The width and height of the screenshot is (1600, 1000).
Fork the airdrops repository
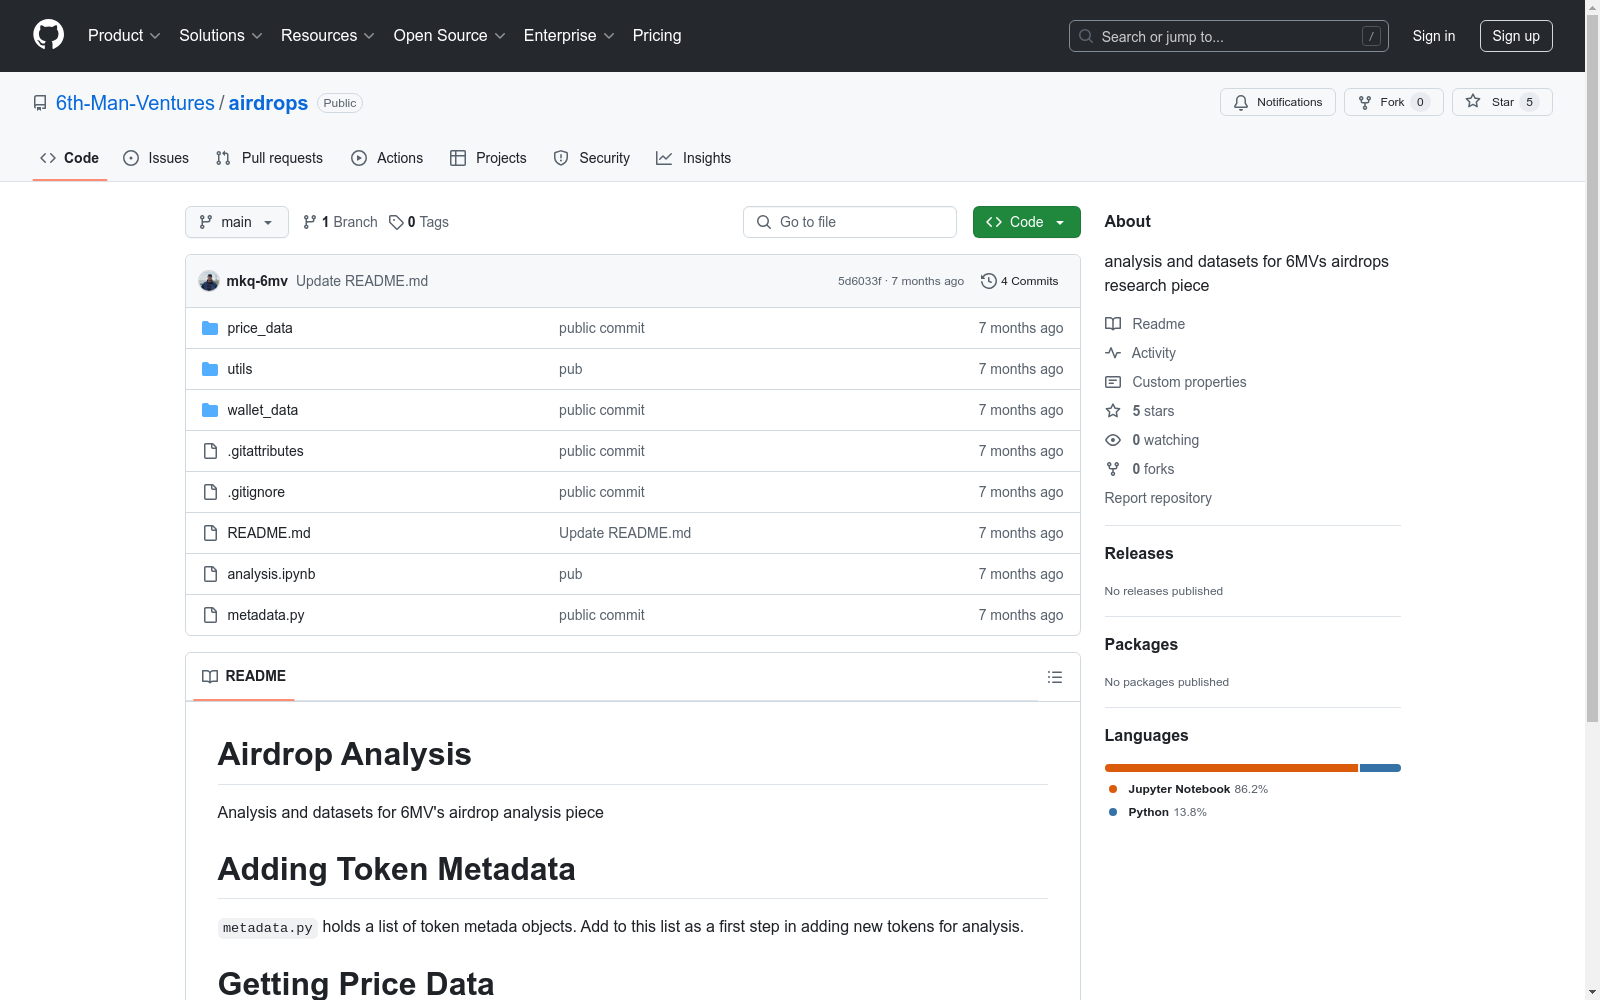click(1392, 102)
